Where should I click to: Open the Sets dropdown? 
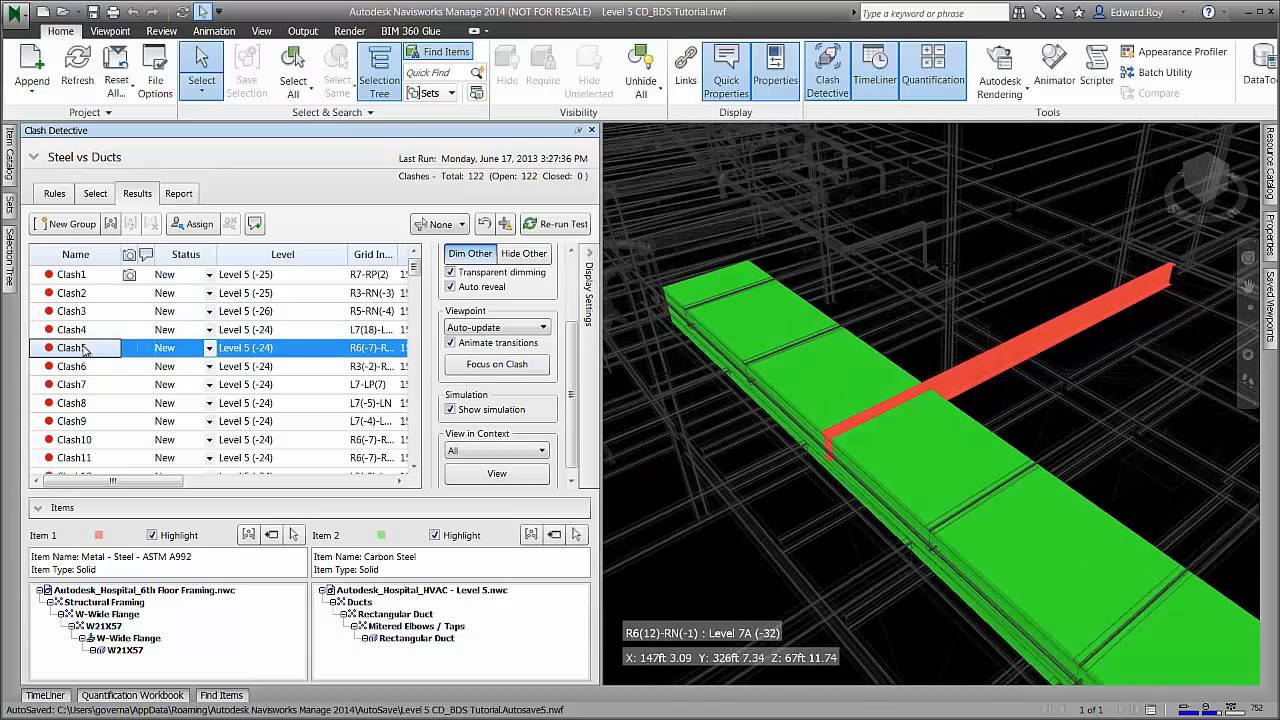(431, 93)
